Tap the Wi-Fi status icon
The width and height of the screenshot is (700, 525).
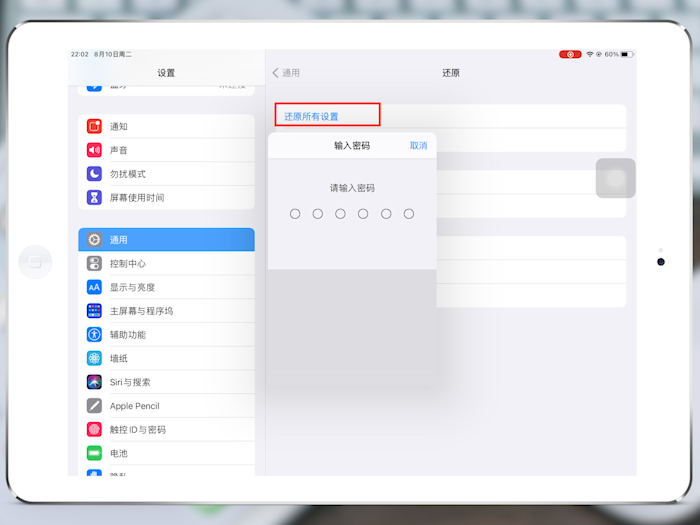click(x=590, y=54)
